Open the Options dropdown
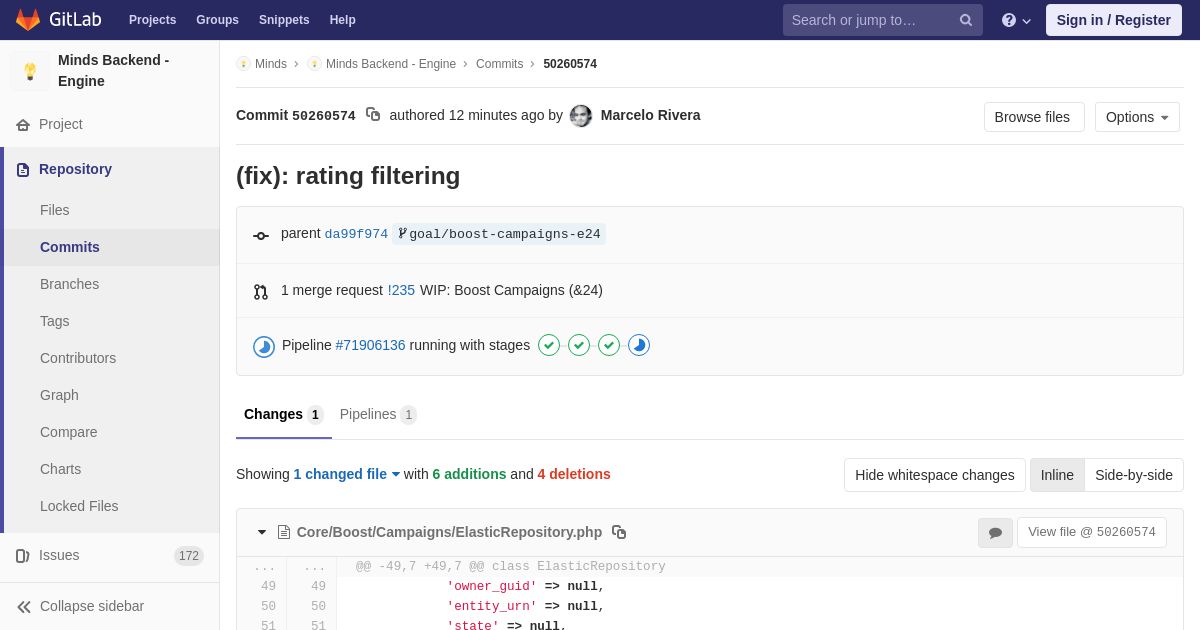 click(1137, 117)
